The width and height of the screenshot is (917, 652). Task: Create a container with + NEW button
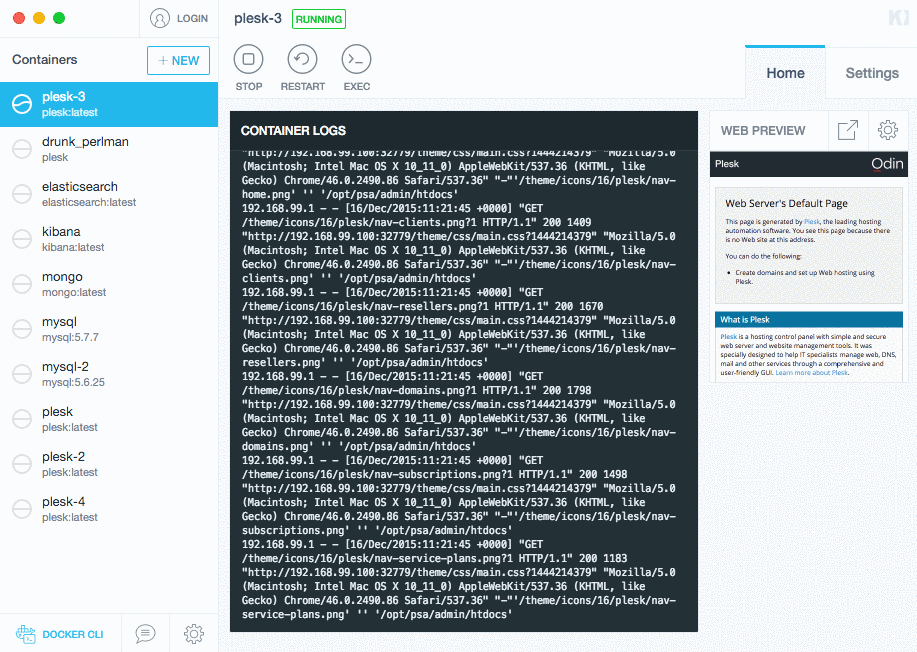177,60
